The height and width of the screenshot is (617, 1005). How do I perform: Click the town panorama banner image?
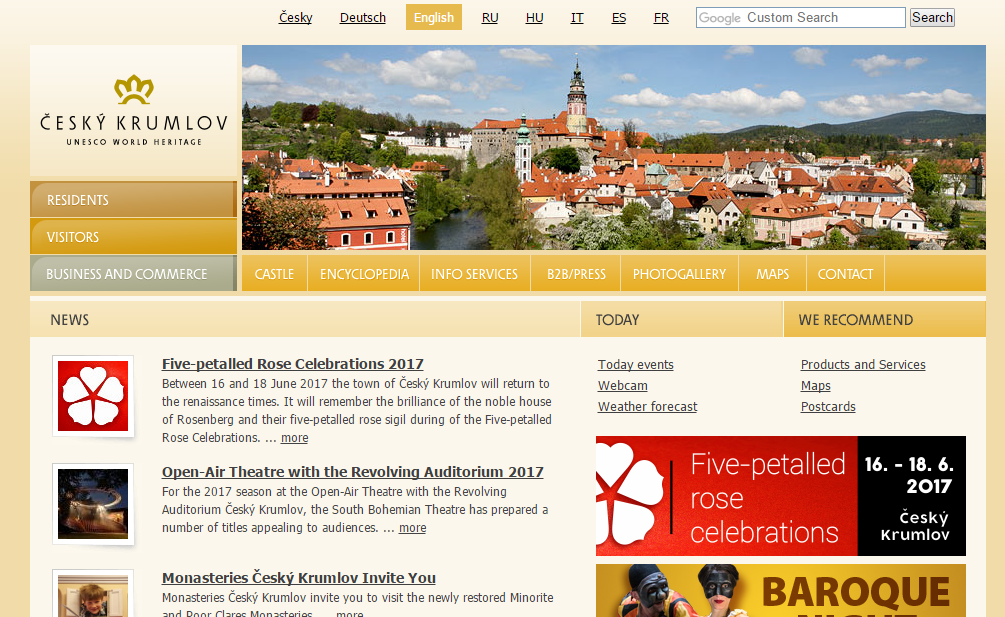click(613, 147)
